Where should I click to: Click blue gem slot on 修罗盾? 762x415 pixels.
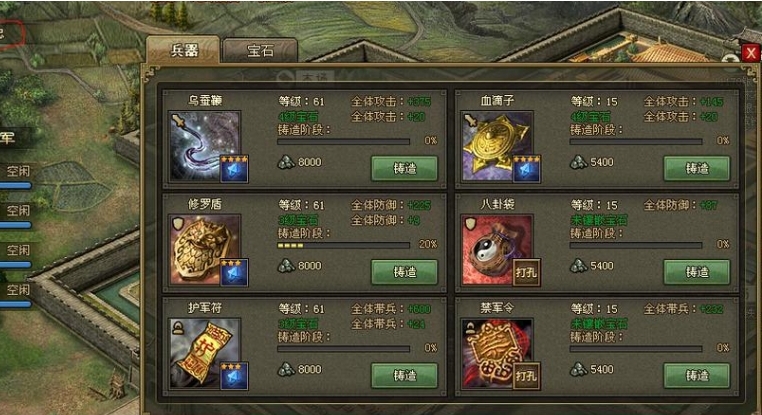(234, 273)
